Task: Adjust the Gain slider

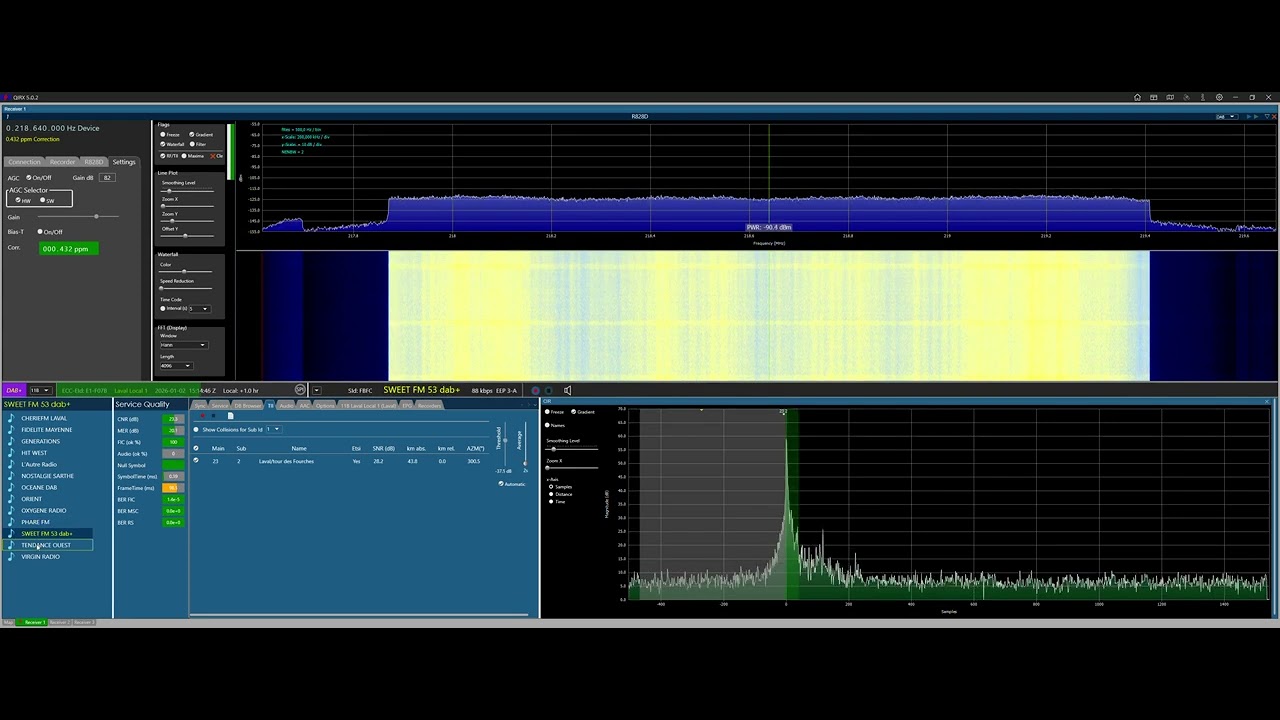Action: coord(96,217)
